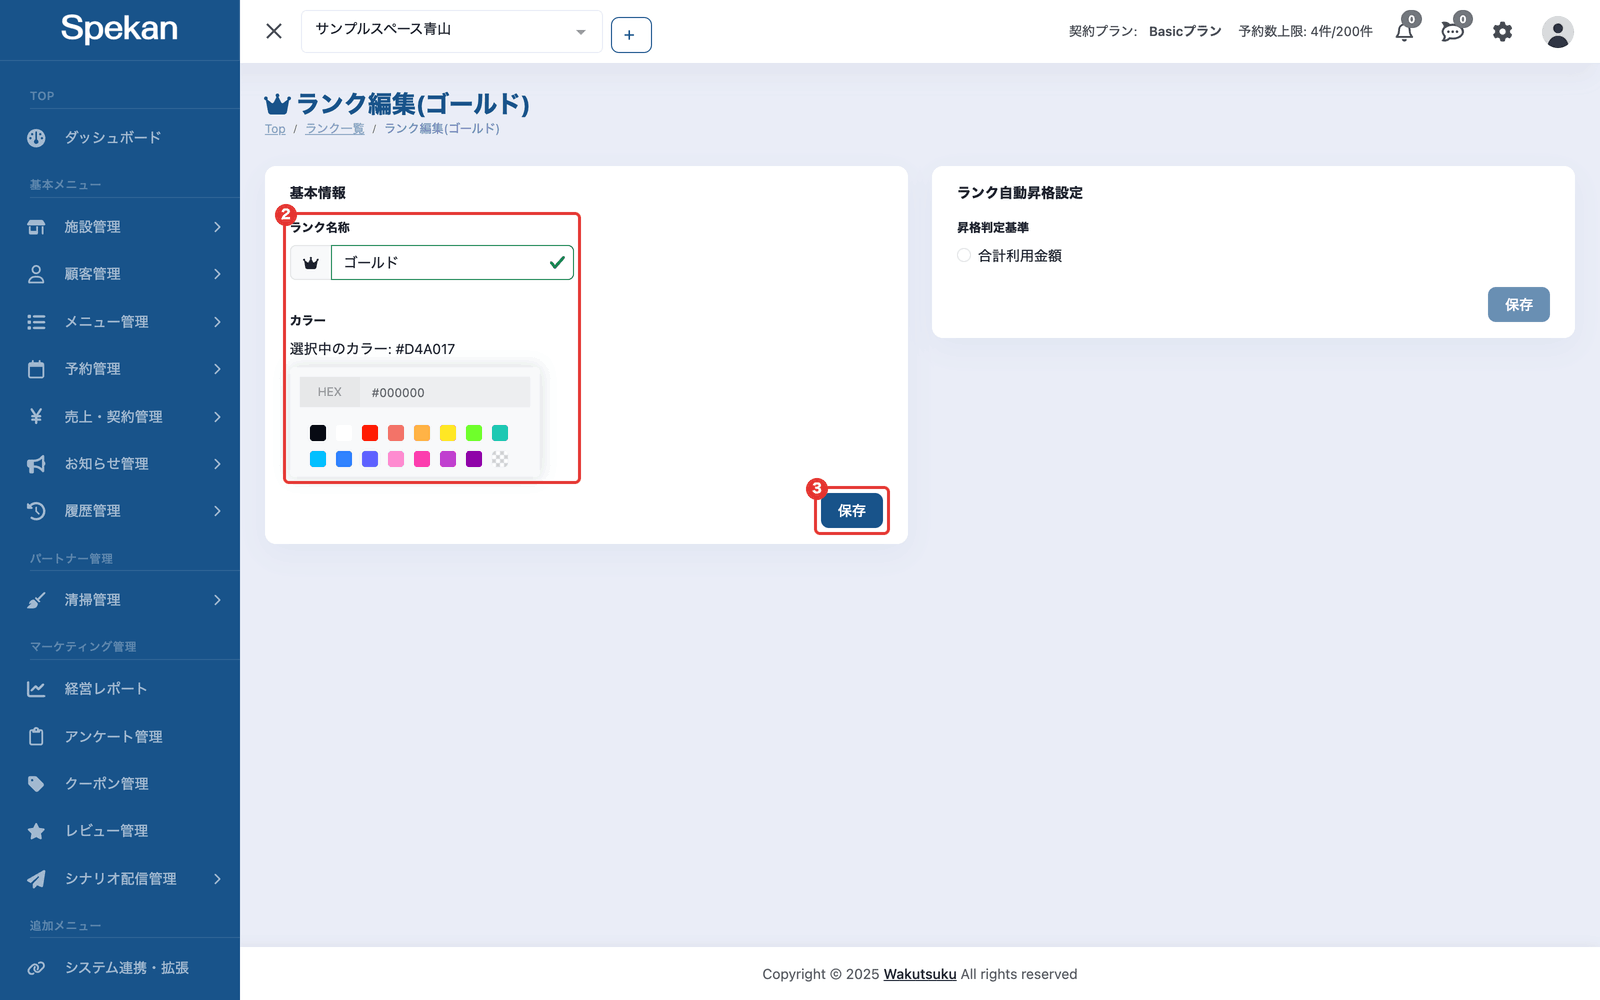Viewport: 1600px width, 1000px height.
Task: Click the plus button beside space selector
Action: 631,35
